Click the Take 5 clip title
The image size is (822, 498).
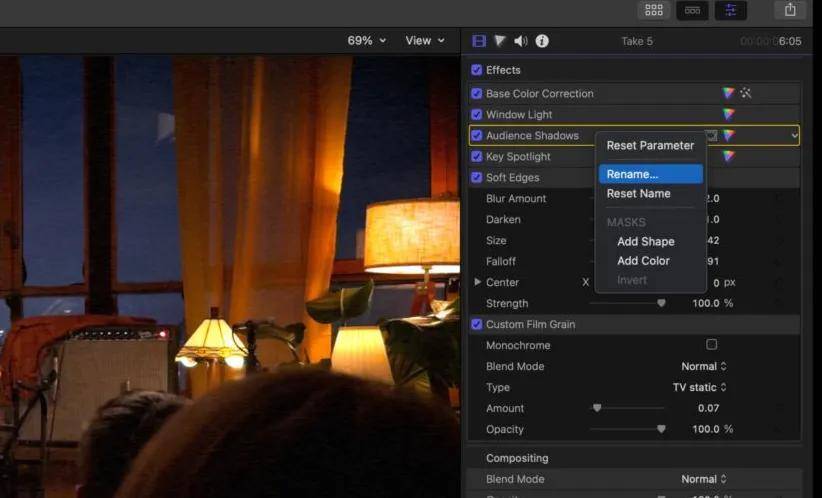click(637, 41)
